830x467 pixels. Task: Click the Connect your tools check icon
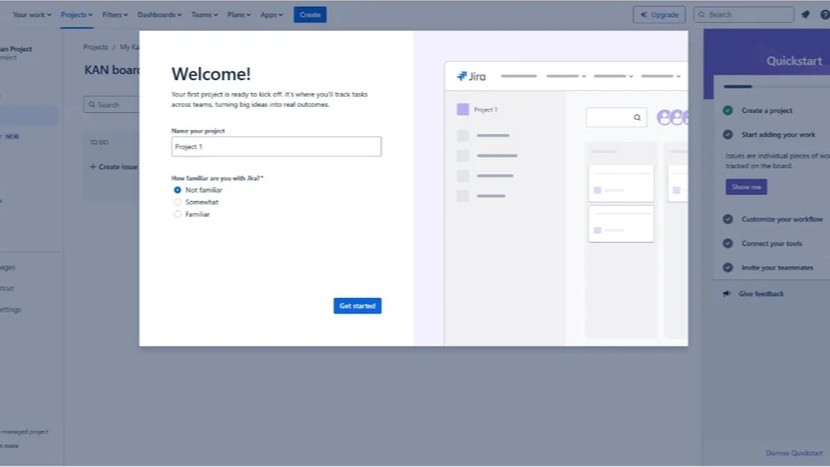[x=728, y=244]
